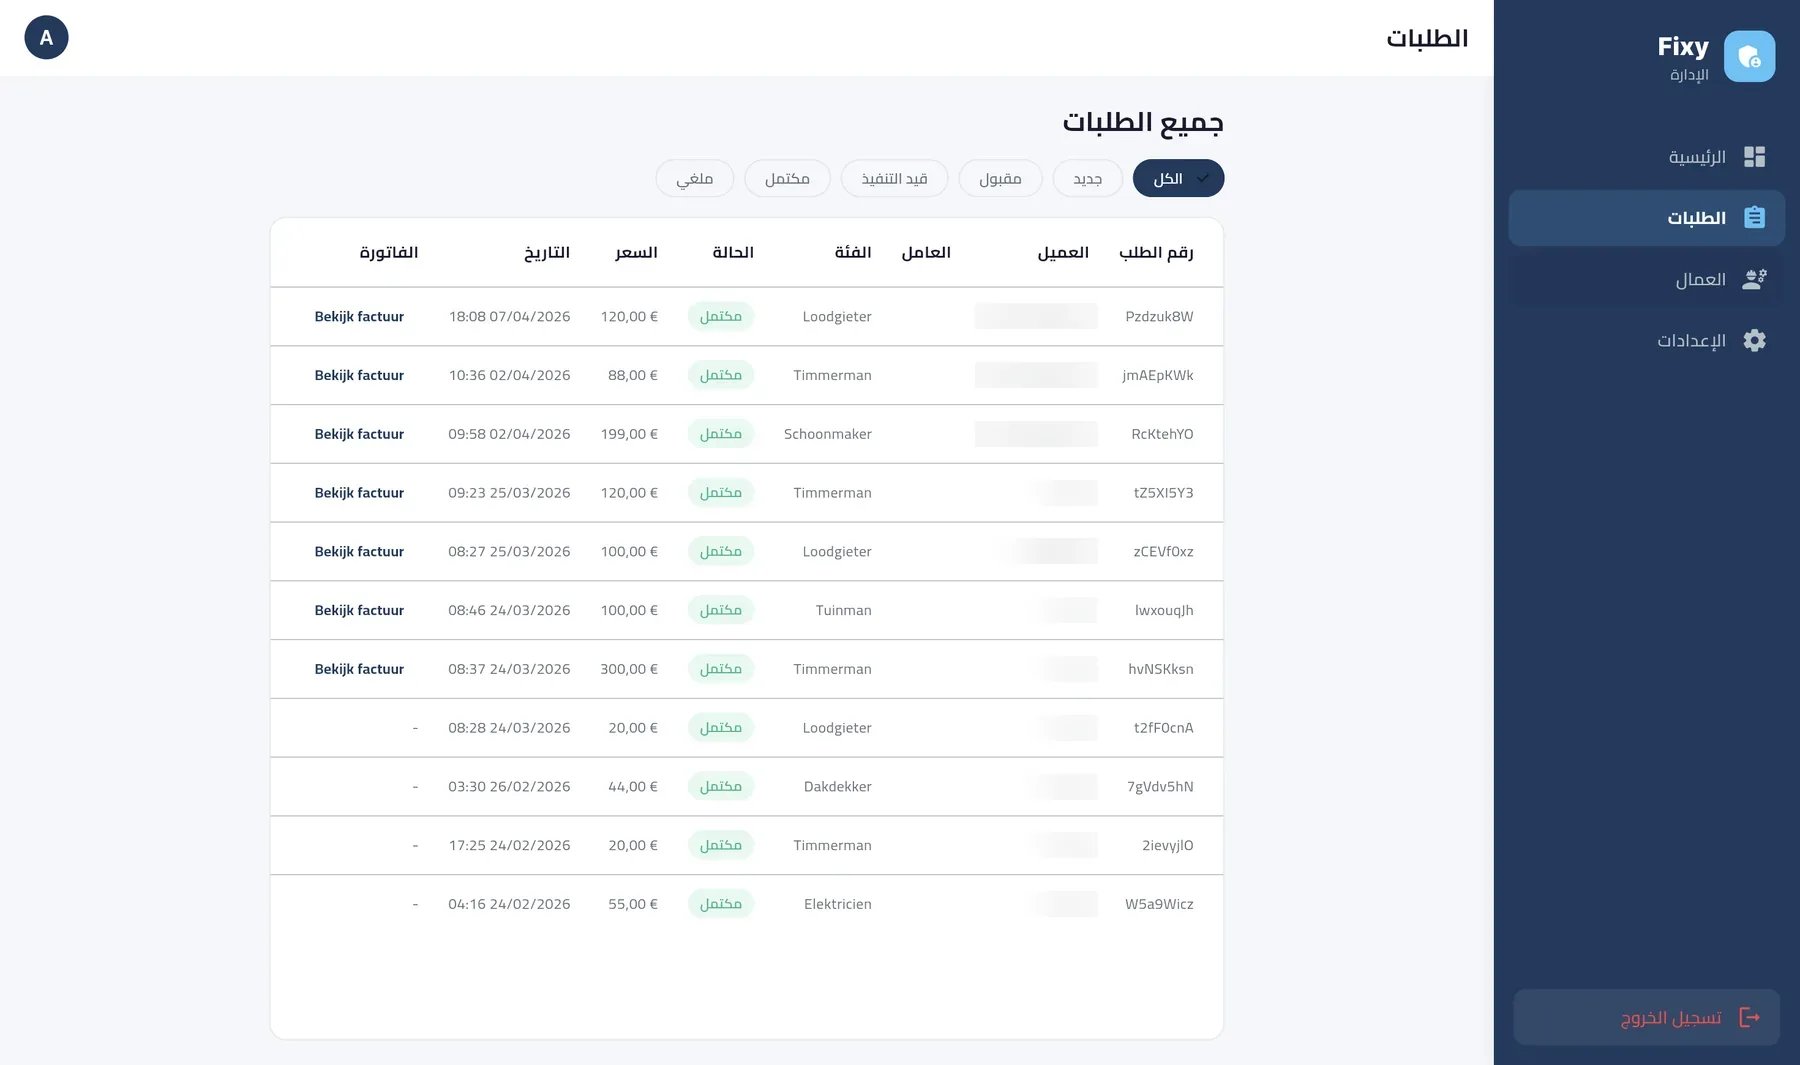Open the الإعدادات gear icon
Screen dimensions: 1800x1065
coord(1754,340)
